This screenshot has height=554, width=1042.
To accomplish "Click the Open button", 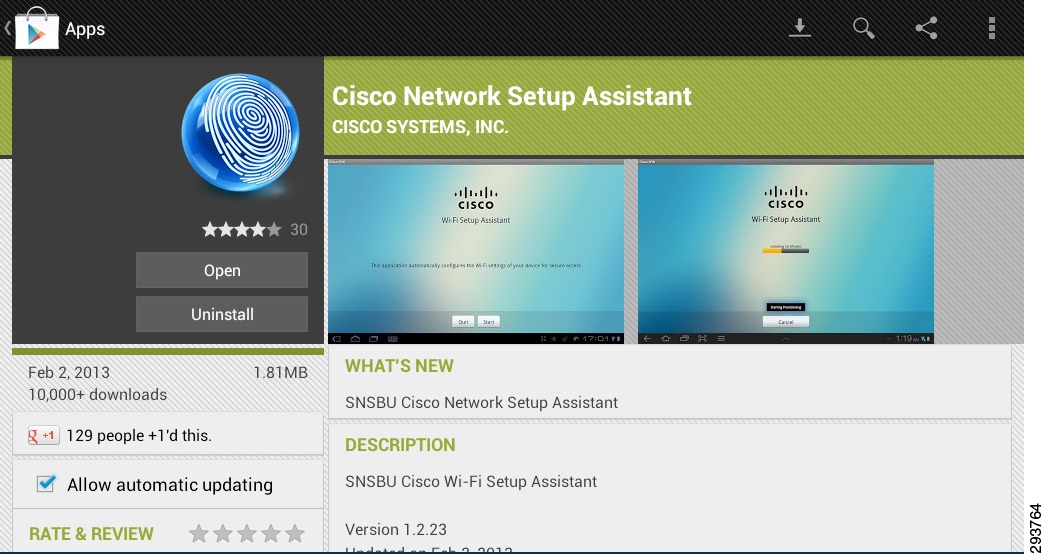I will click(222, 270).
